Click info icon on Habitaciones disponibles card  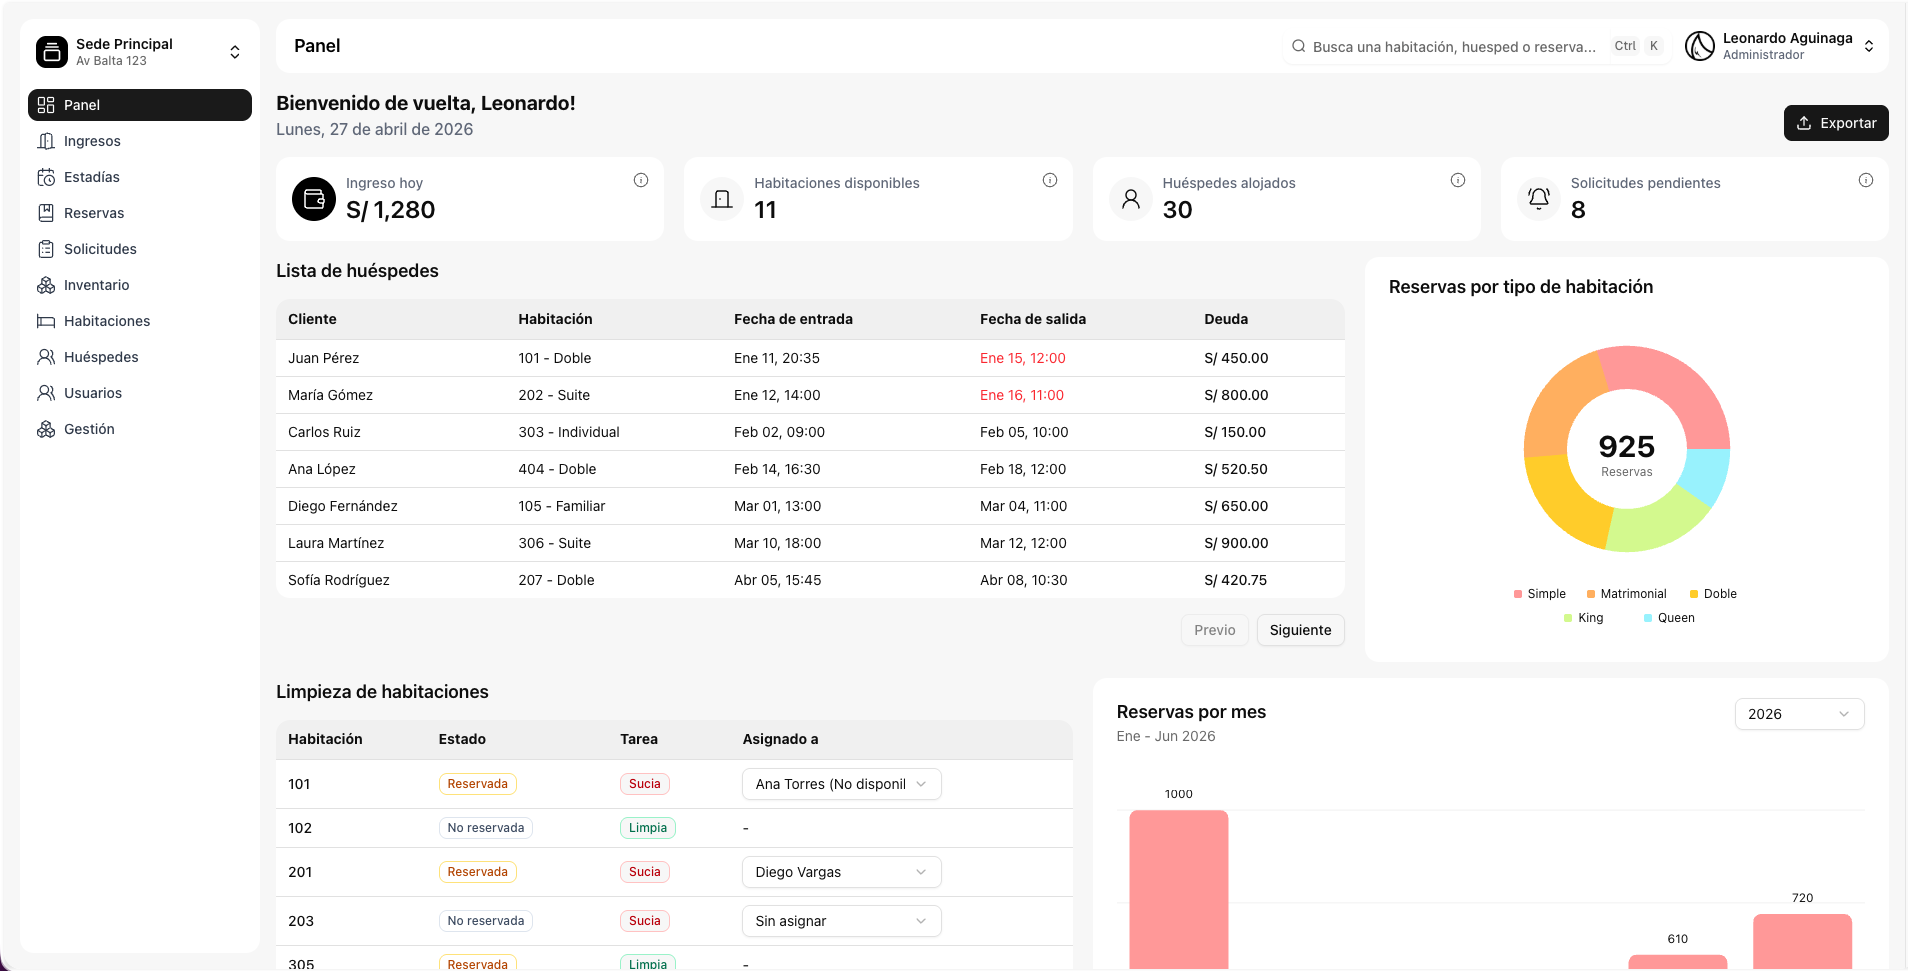[x=1050, y=180]
